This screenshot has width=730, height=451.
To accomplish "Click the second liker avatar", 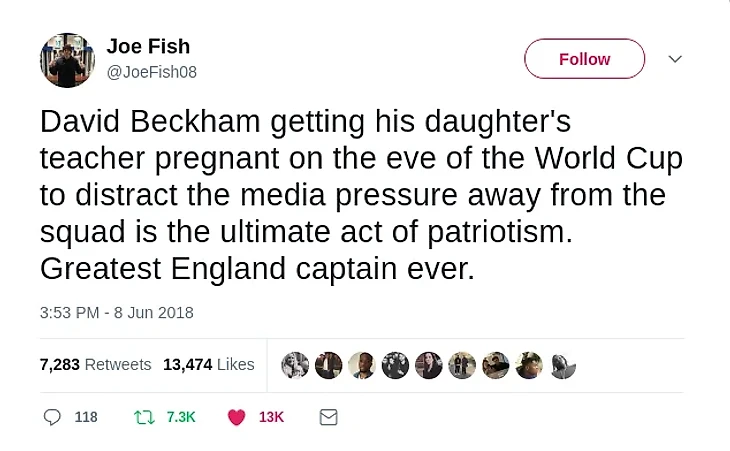I will [328, 365].
